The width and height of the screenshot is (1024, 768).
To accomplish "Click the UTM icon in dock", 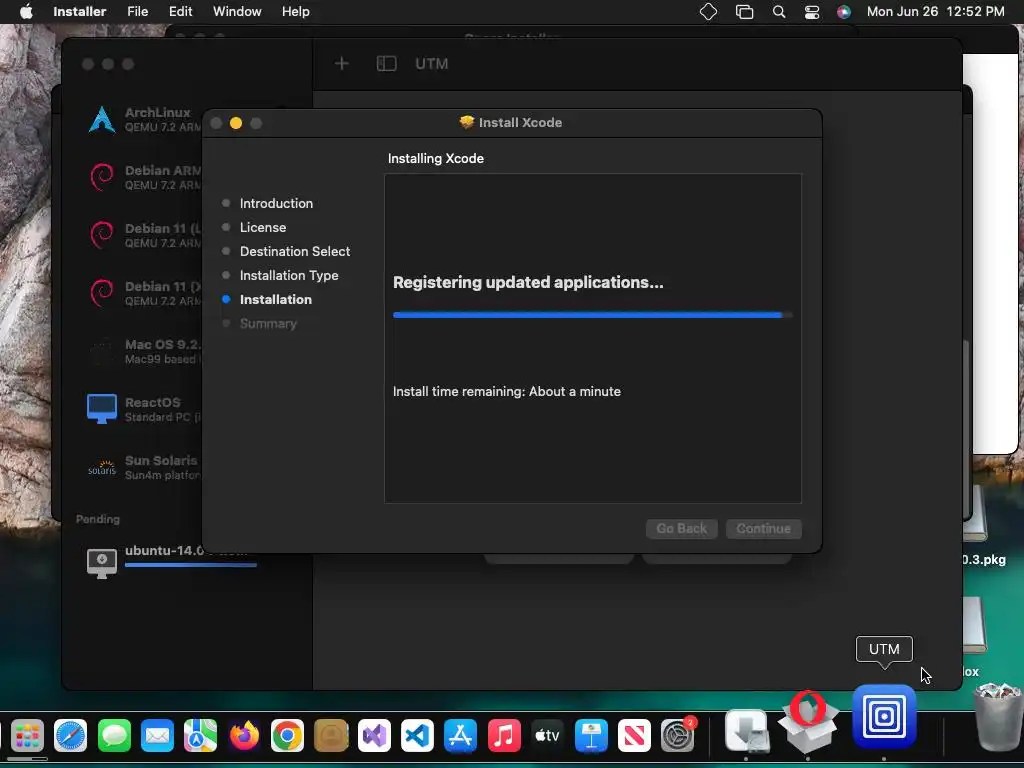I will tap(884, 716).
